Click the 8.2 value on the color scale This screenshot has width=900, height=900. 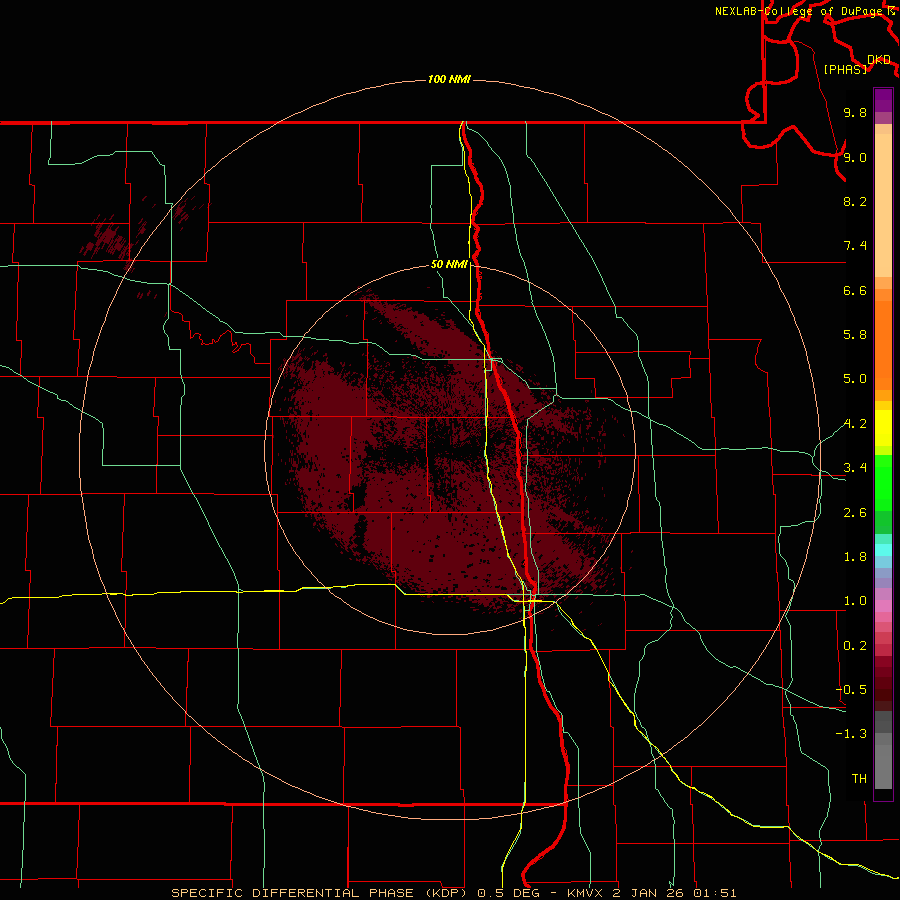pos(855,201)
